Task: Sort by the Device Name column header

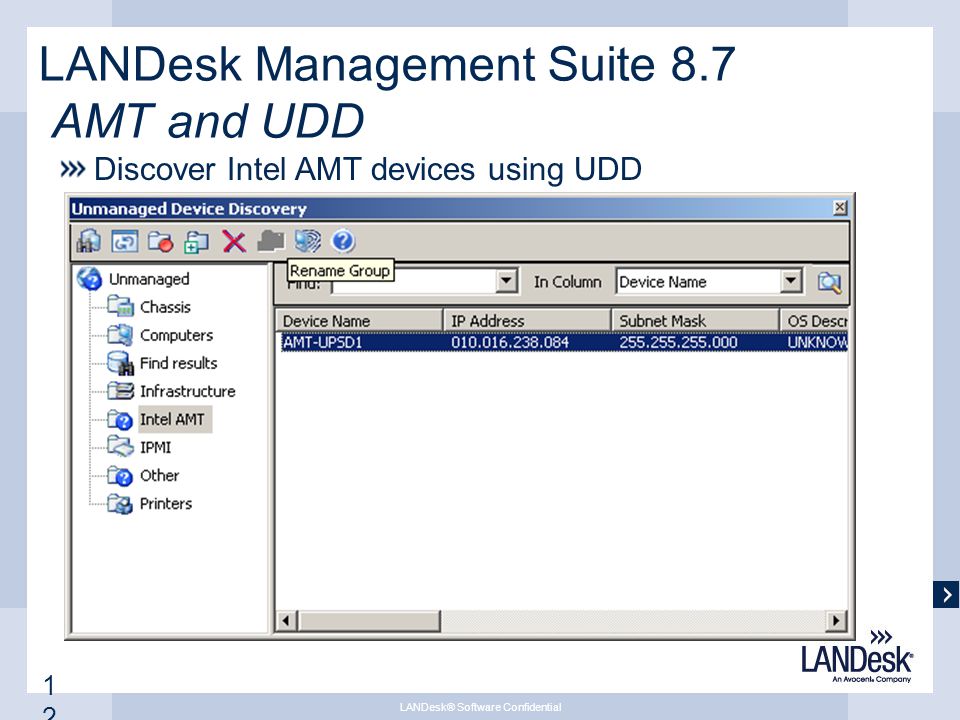Action: [359, 321]
